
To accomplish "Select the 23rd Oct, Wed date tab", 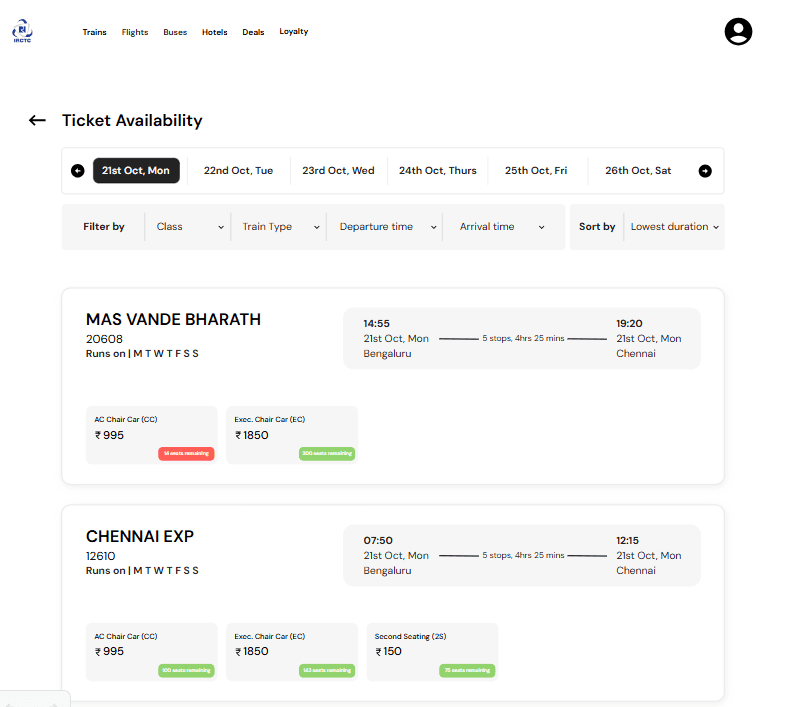I will click(x=338, y=170).
